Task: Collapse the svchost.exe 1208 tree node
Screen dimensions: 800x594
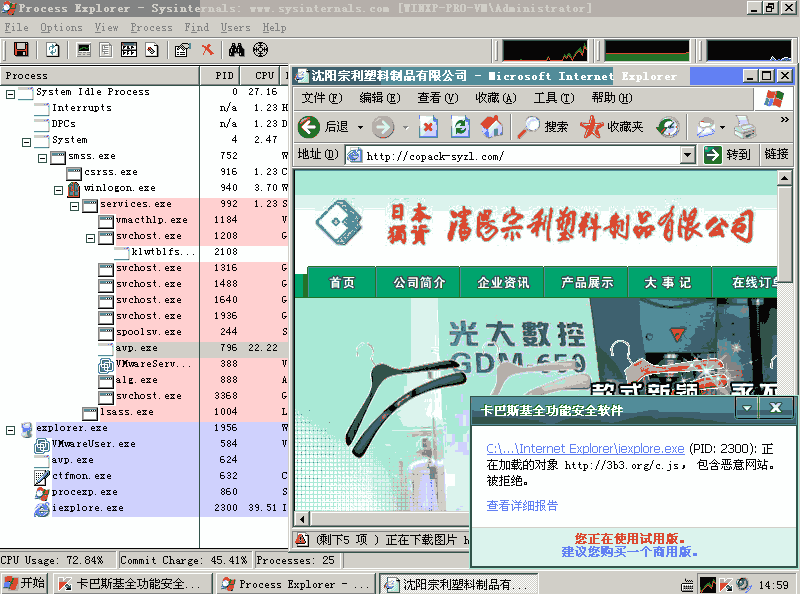Action: [x=90, y=238]
